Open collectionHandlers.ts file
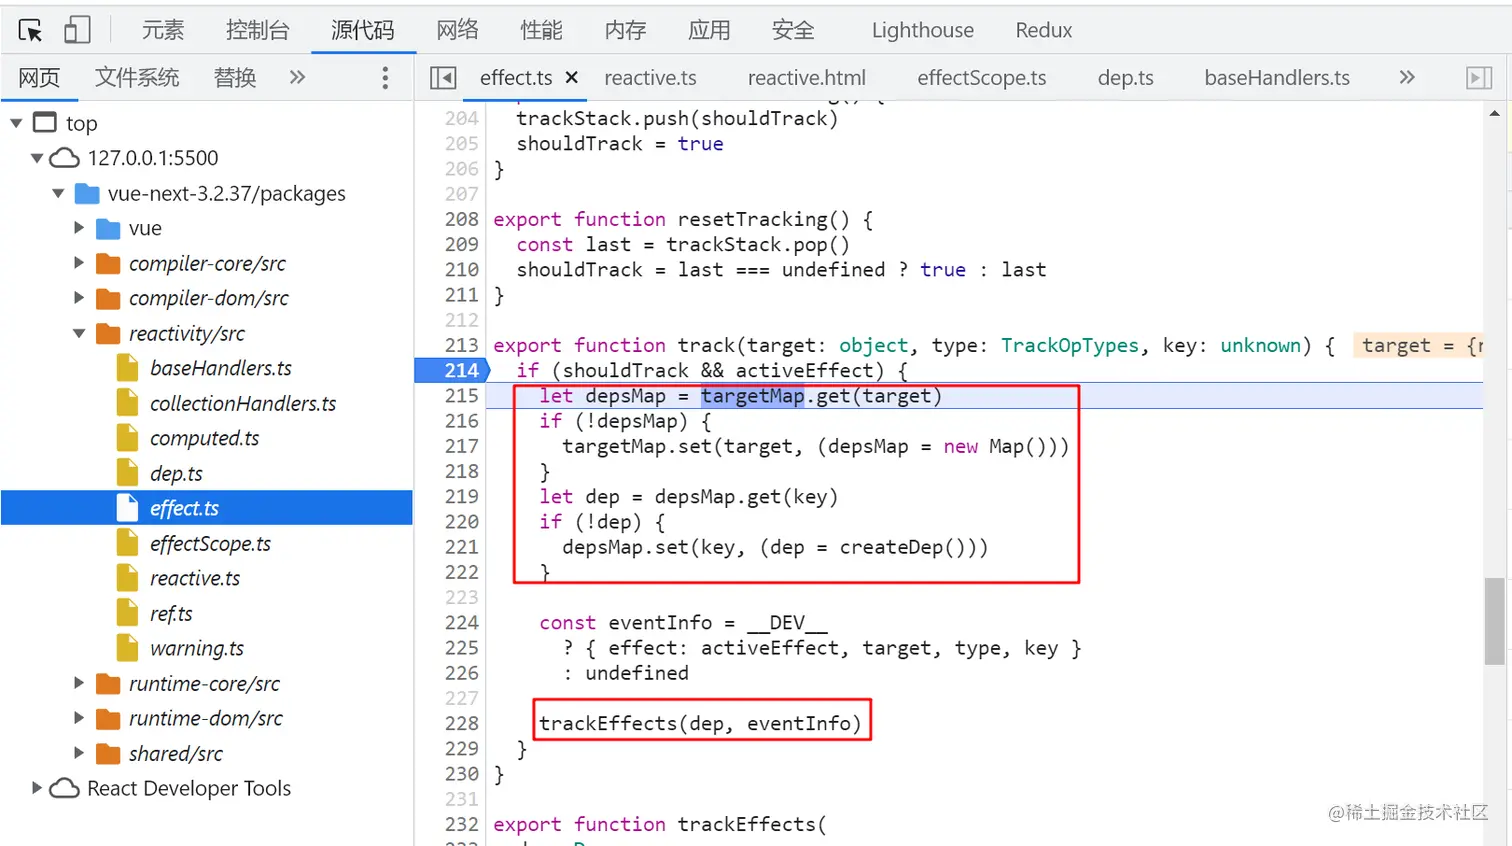This screenshot has width=1512, height=846. pos(243,403)
